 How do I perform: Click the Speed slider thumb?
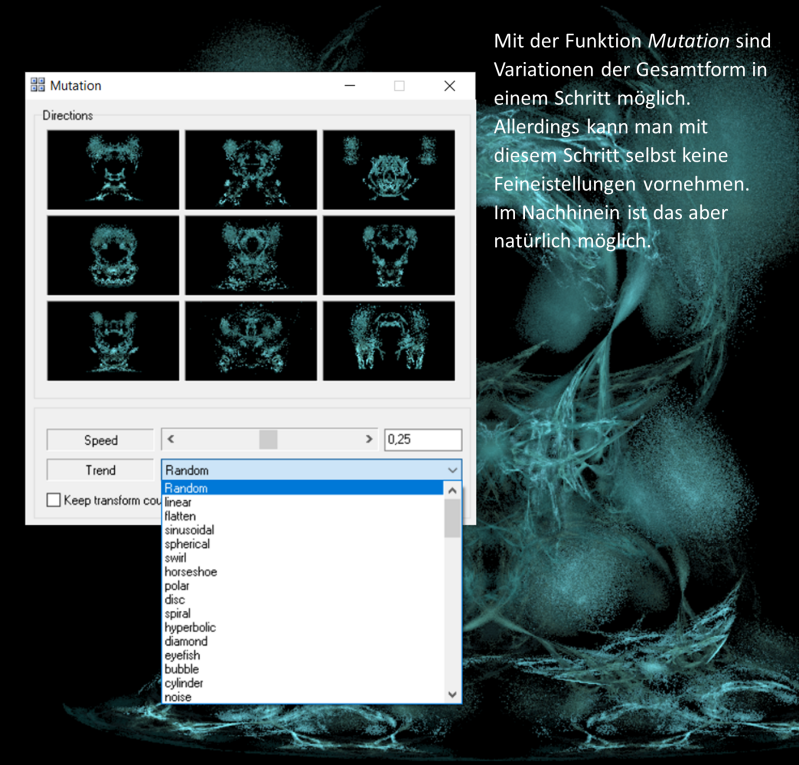pos(268,439)
